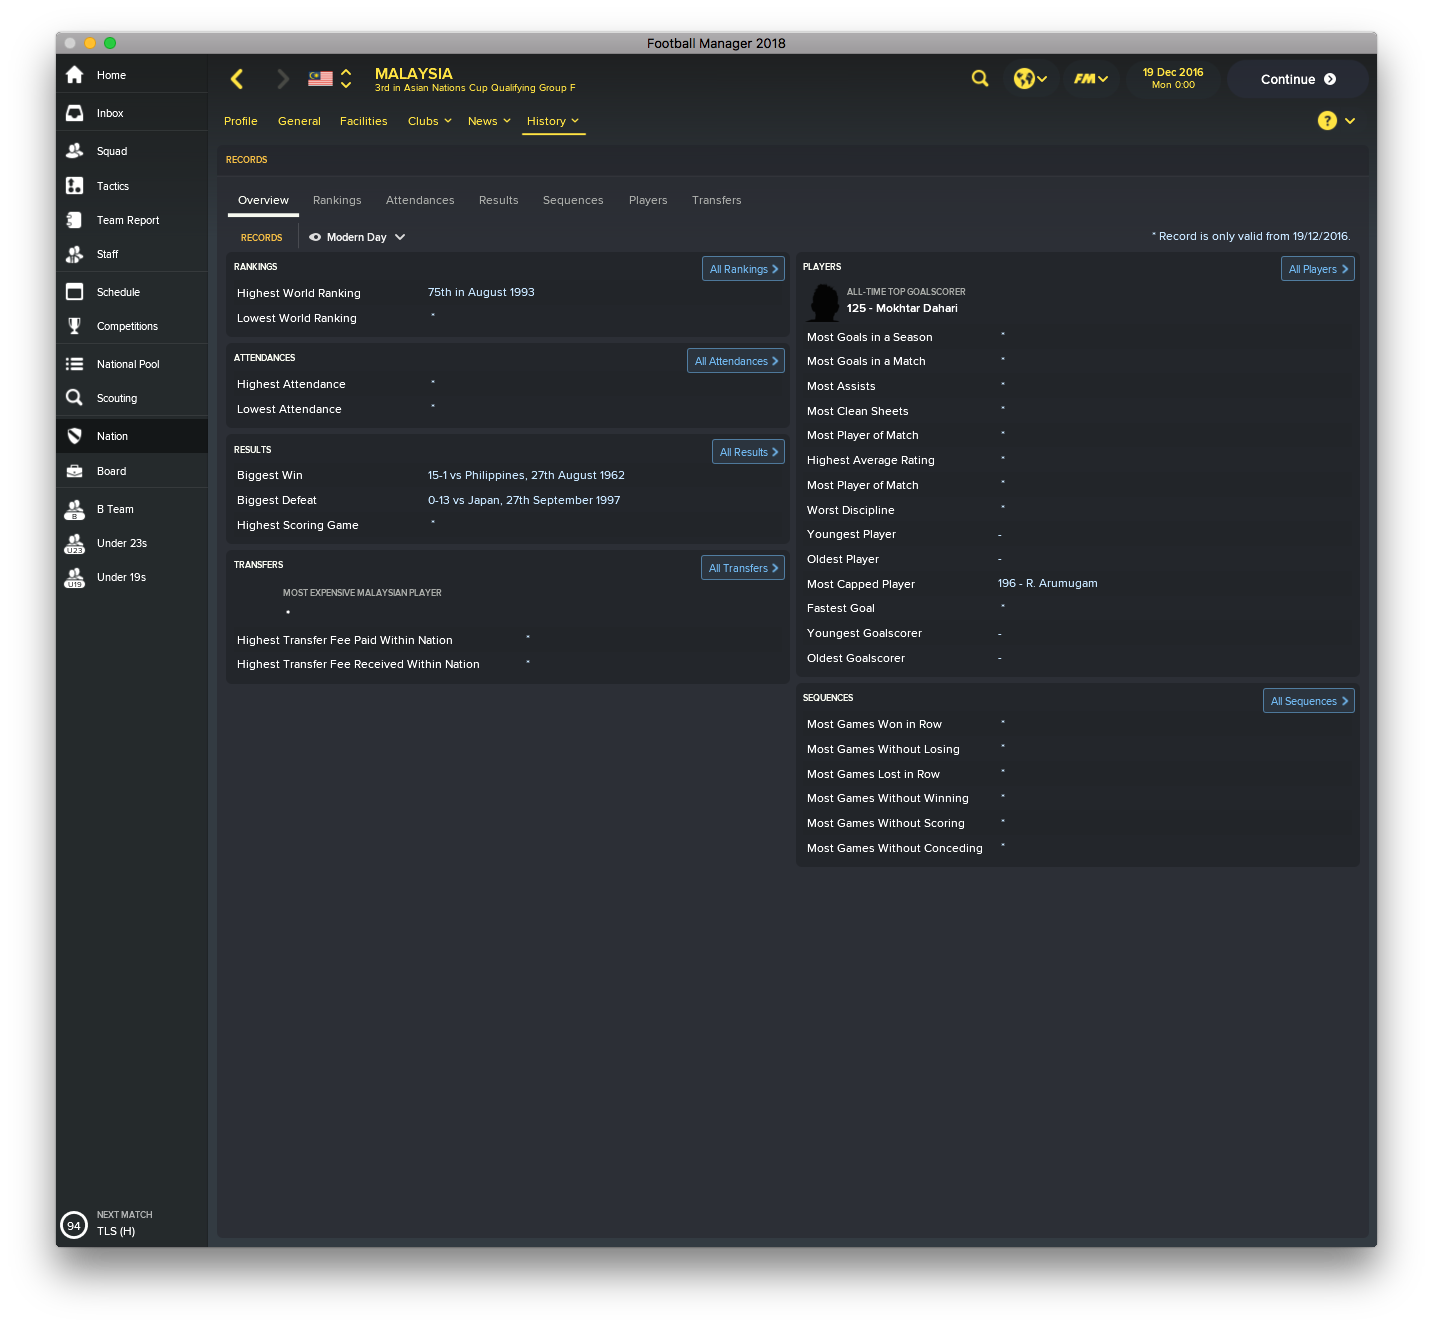Open All Results

point(748,452)
